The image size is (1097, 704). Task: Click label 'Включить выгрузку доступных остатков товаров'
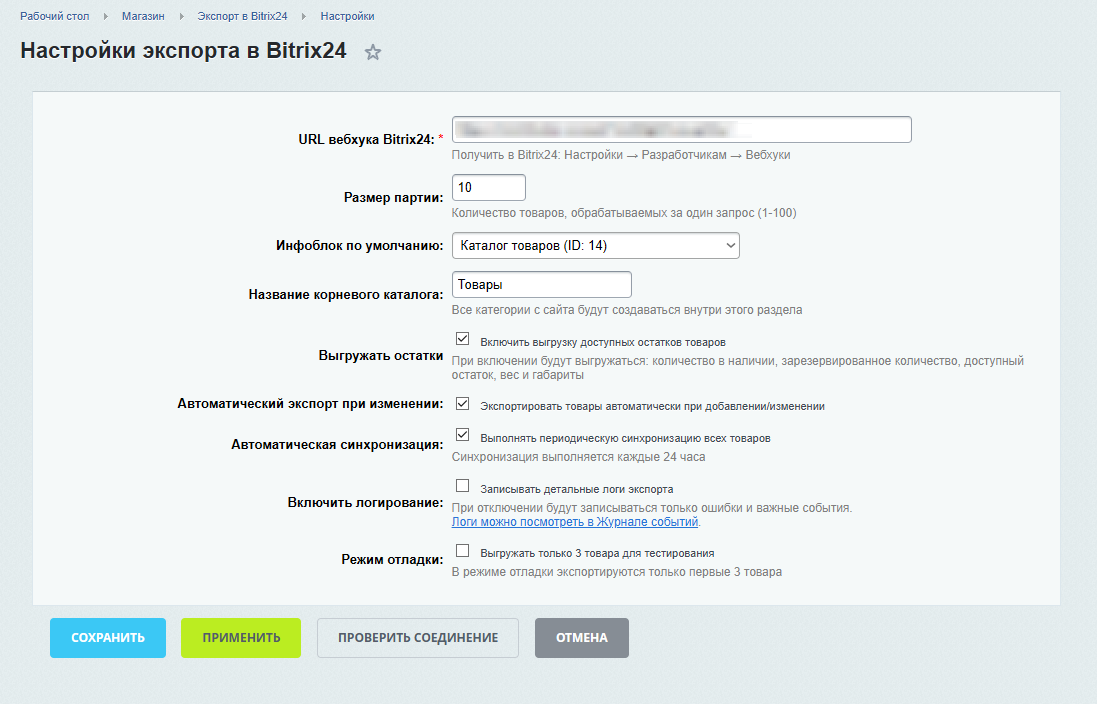(x=603, y=342)
